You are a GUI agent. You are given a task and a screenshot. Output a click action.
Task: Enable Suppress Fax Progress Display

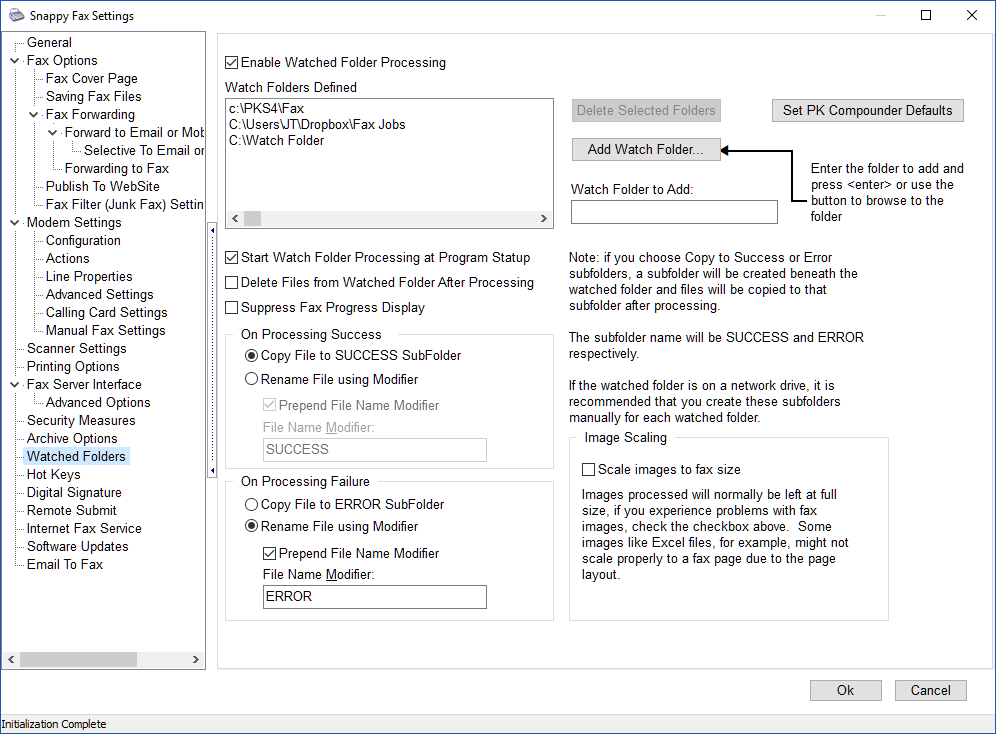pyautogui.click(x=232, y=308)
